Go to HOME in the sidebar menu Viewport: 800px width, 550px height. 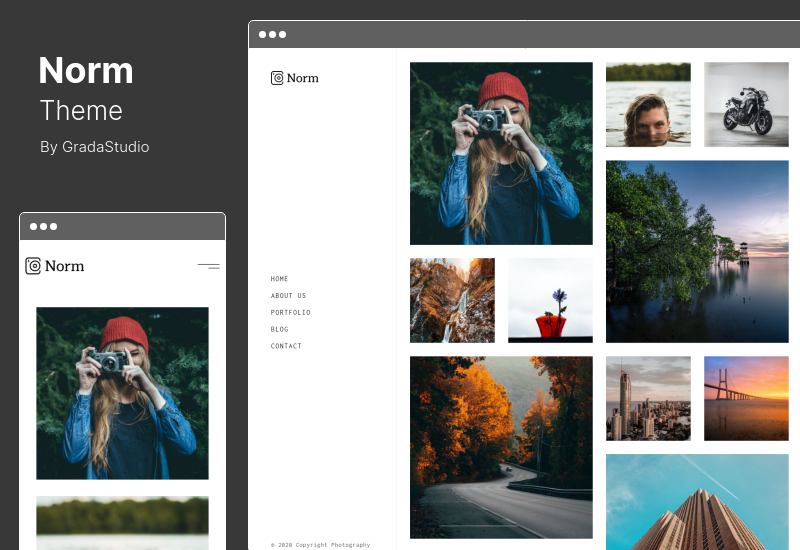[279, 279]
